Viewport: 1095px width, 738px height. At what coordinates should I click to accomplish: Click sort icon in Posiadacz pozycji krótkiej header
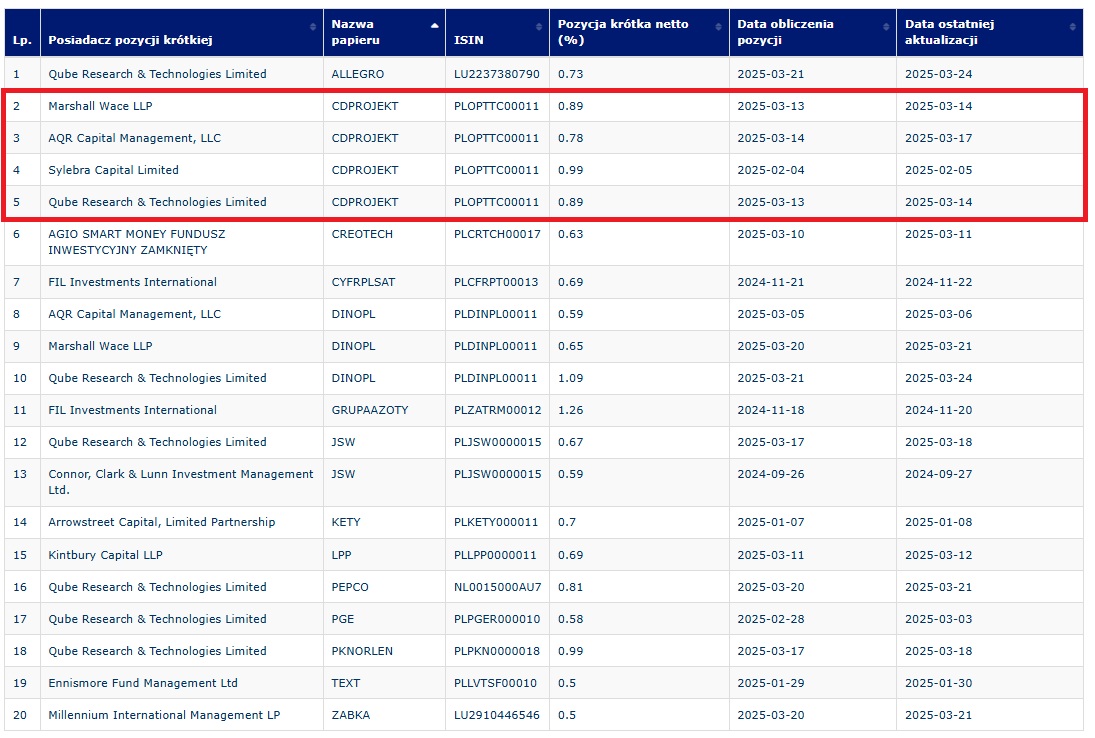pos(314,25)
